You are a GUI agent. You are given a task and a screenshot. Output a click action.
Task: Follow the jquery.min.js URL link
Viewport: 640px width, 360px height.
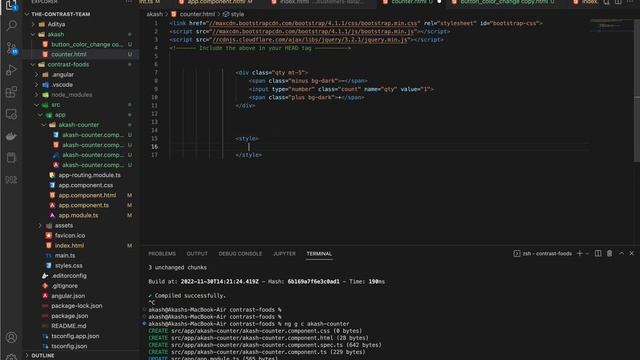(x=310, y=40)
